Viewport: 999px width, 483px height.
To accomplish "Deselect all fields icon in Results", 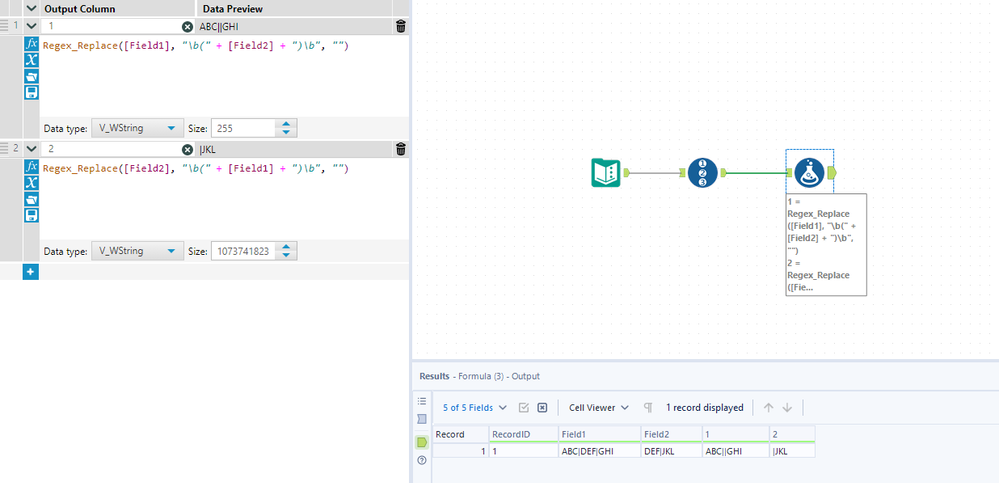I will pyautogui.click(x=542, y=408).
